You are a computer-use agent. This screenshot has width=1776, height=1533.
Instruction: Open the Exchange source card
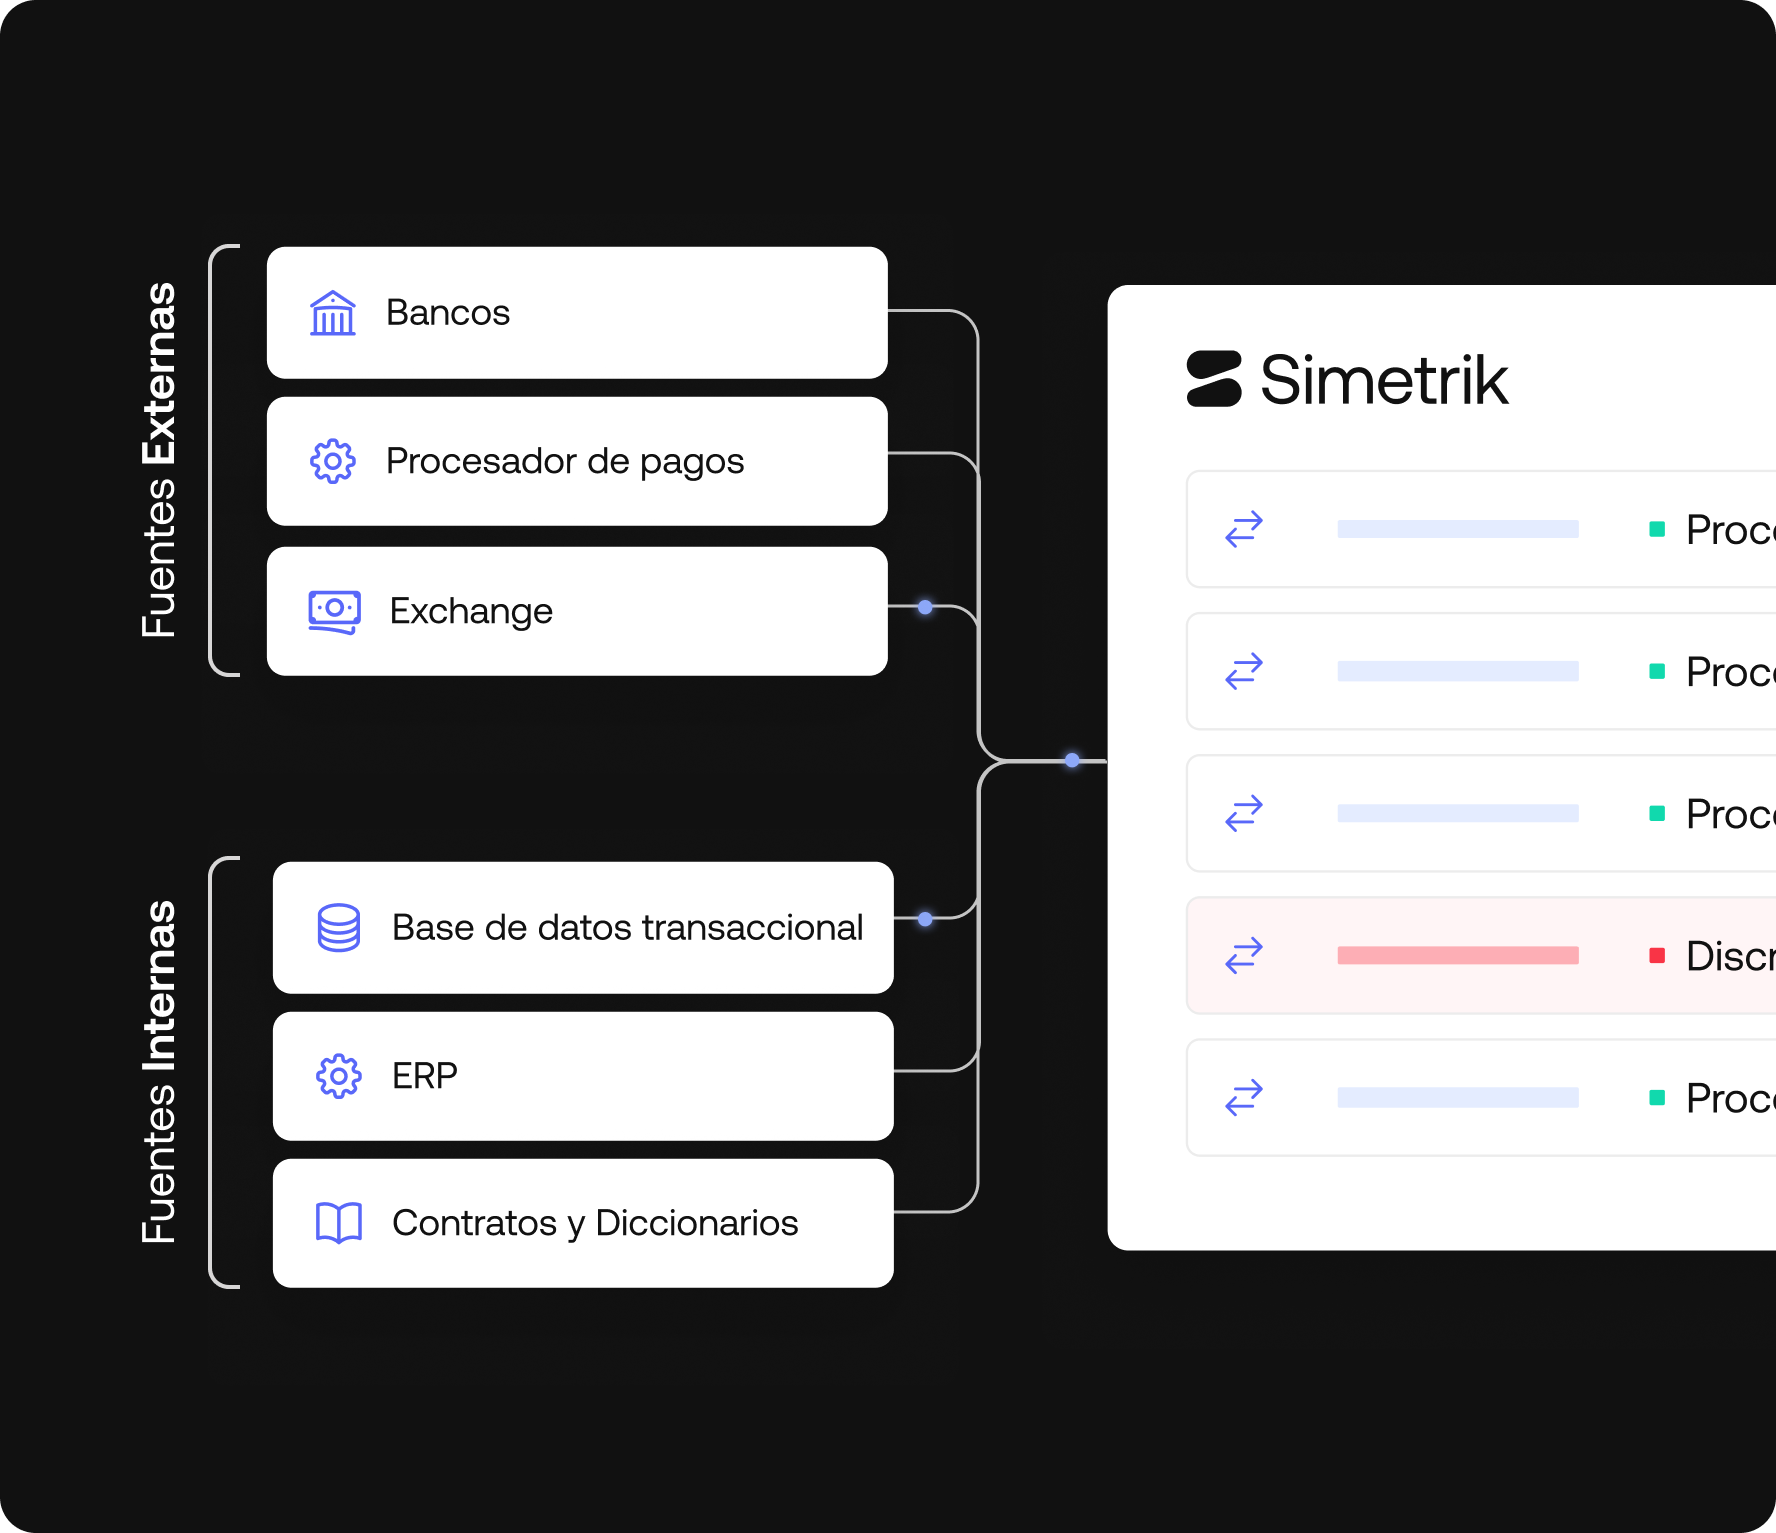pos(577,611)
